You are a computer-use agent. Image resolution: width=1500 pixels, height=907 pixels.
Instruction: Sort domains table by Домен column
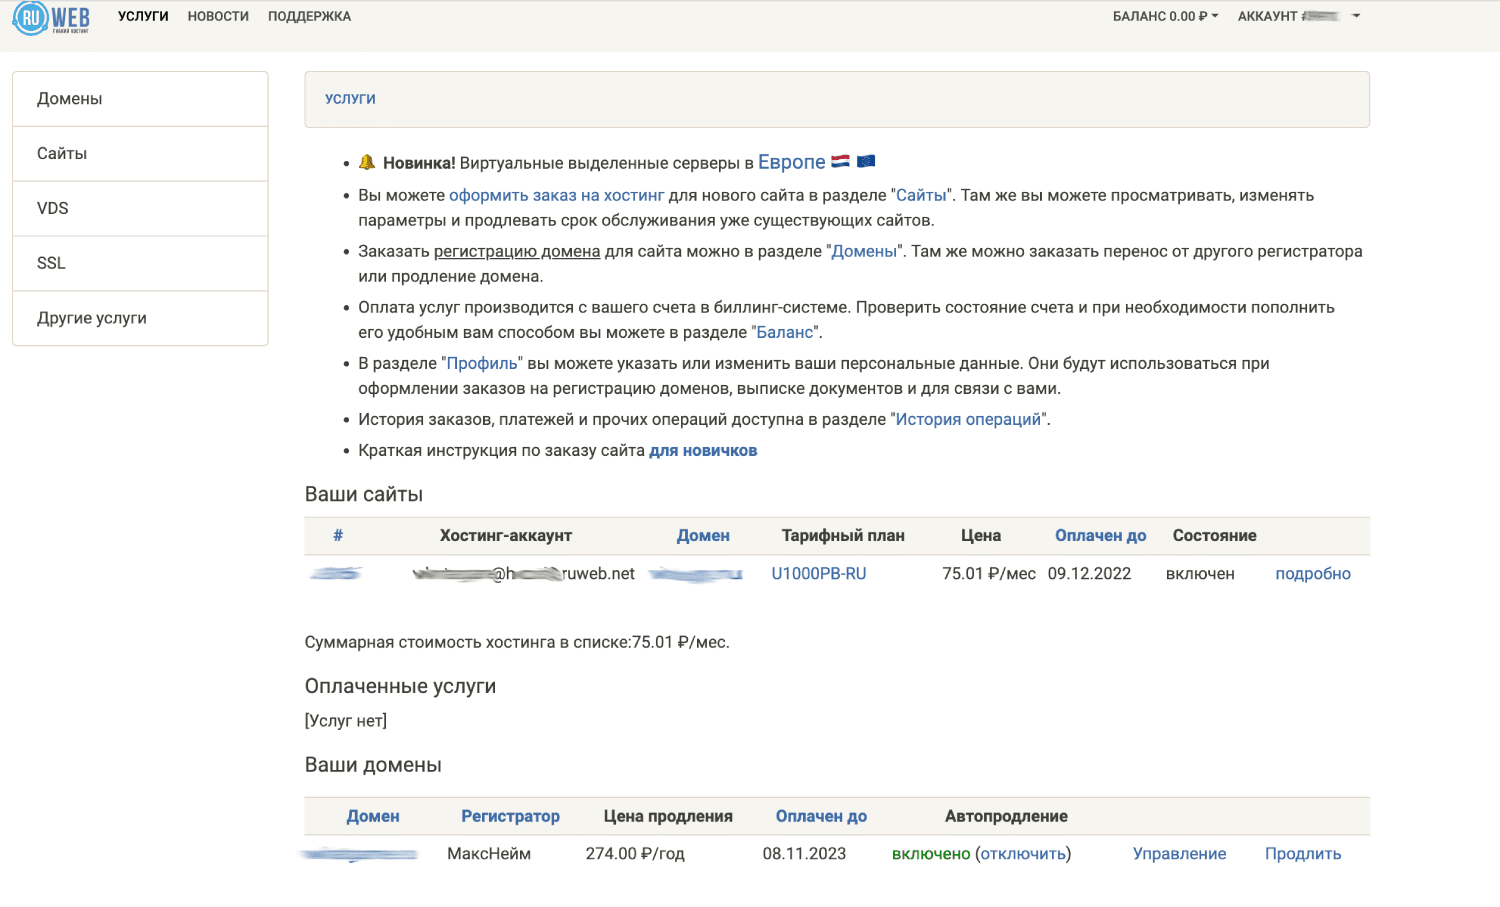373,816
